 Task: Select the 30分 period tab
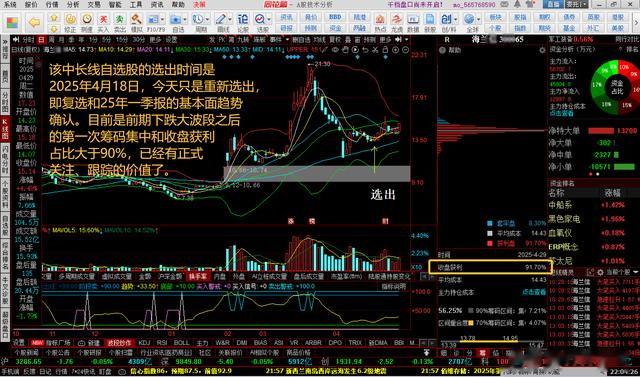coord(138,40)
